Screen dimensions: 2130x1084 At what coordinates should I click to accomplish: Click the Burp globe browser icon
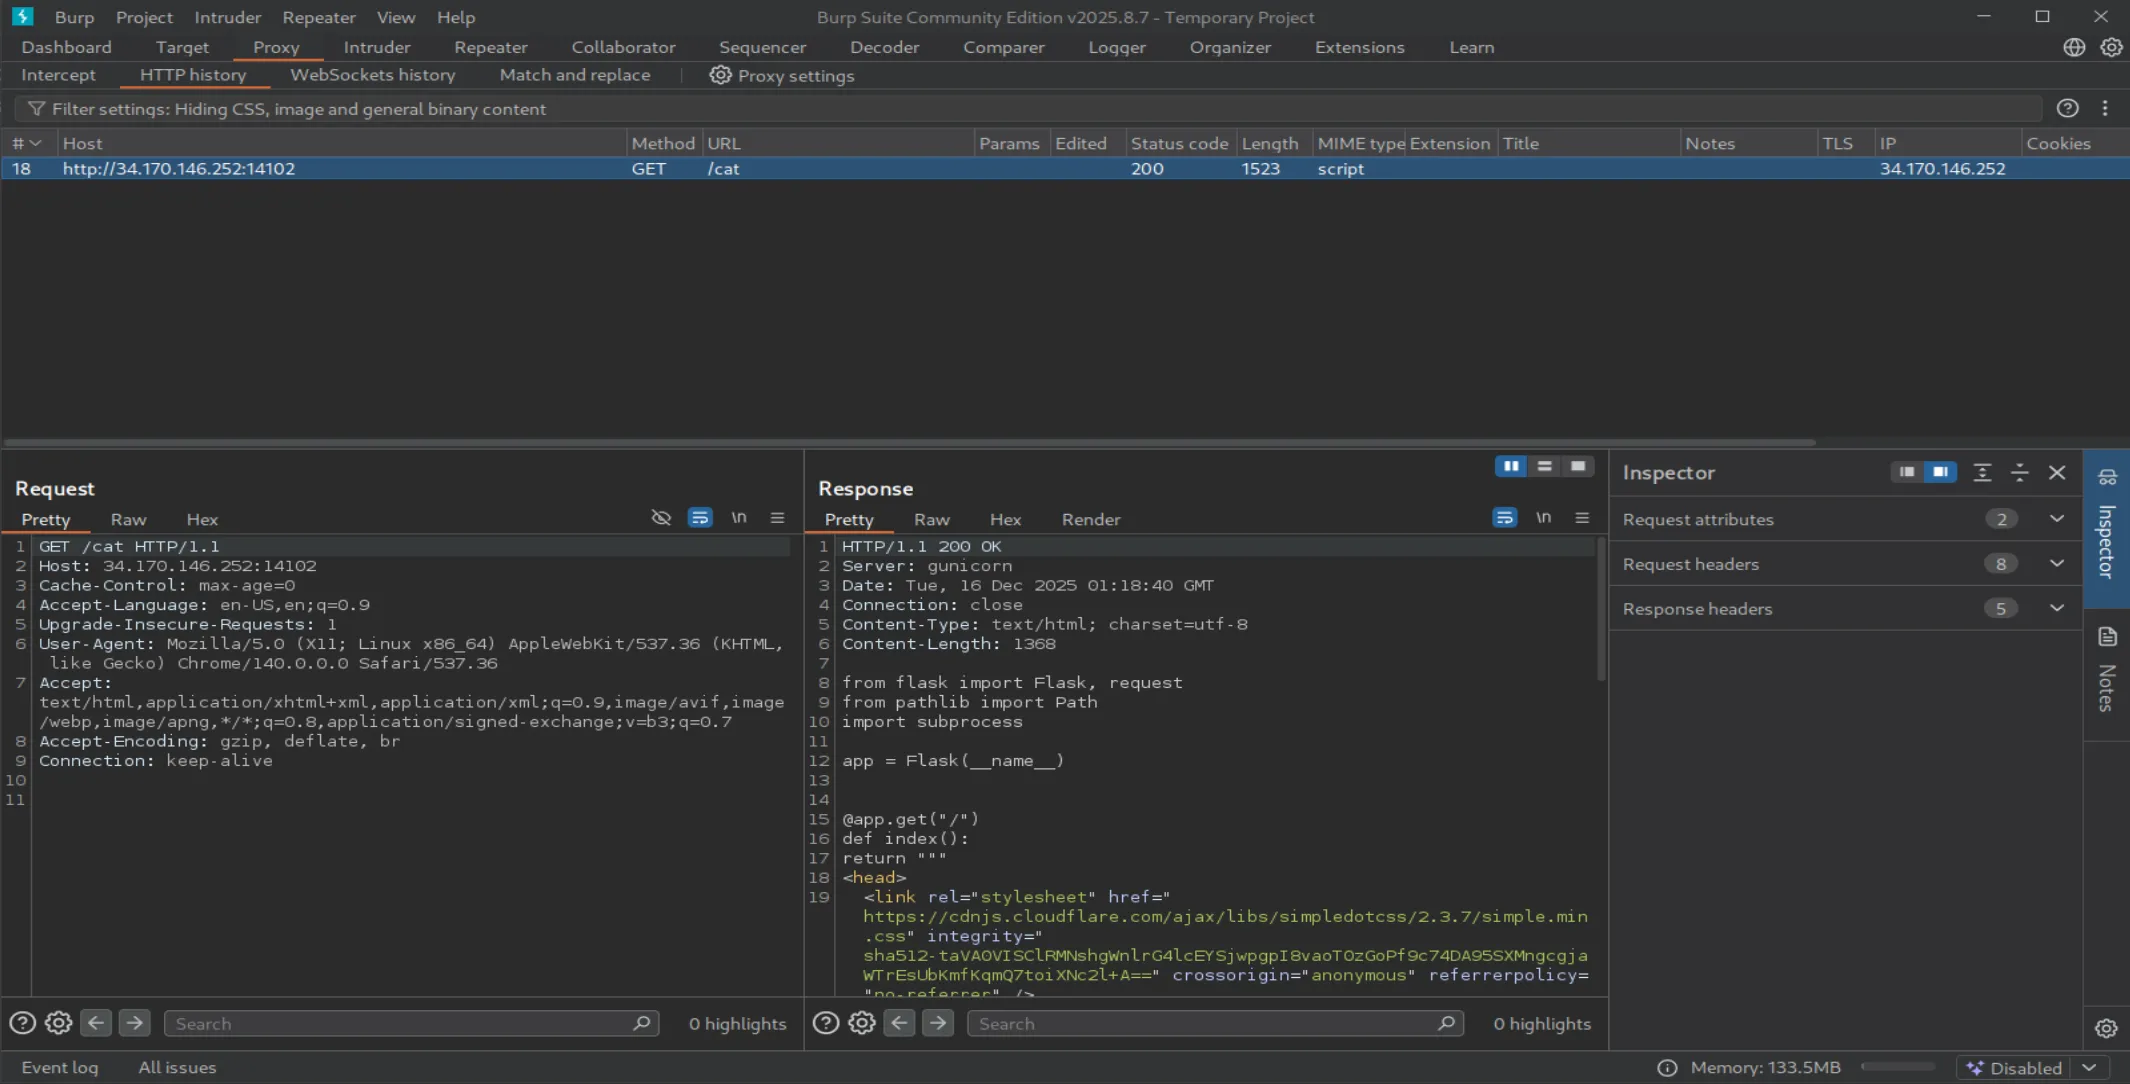coord(2074,47)
